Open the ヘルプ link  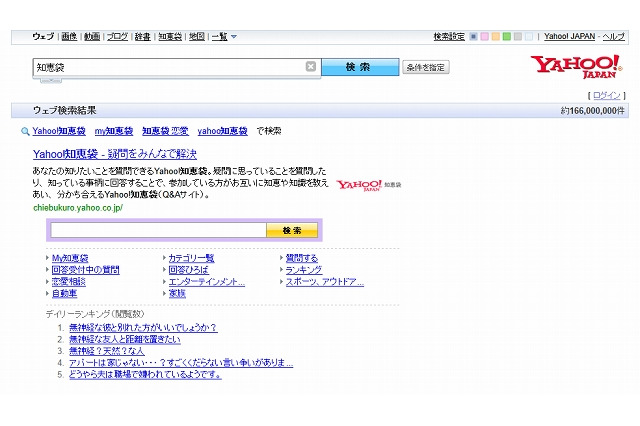[613, 36]
